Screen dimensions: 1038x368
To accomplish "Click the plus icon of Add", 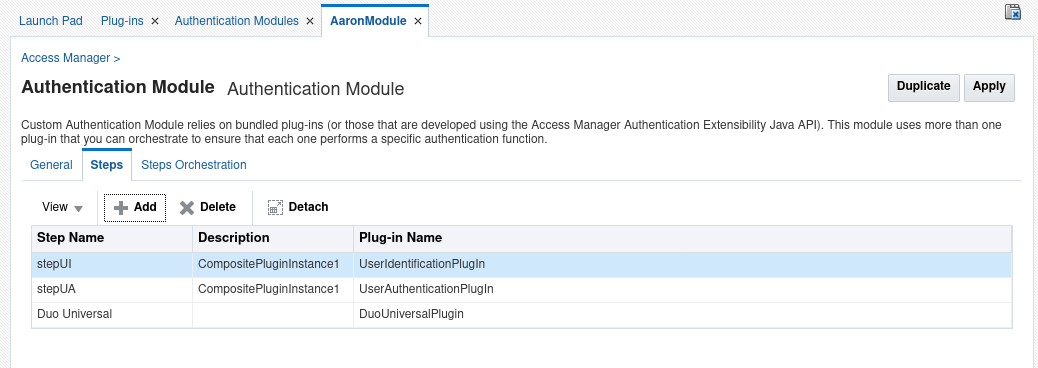I will pyautogui.click(x=120, y=207).
